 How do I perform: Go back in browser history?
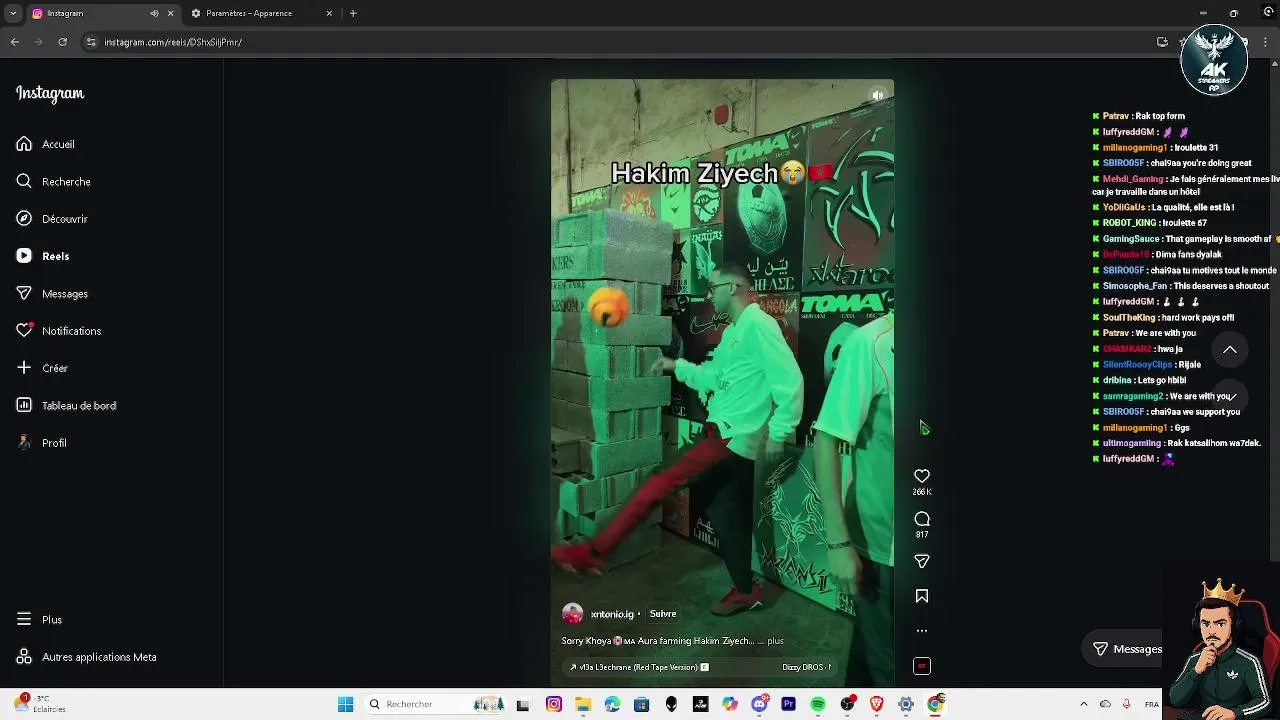[15, 42]
